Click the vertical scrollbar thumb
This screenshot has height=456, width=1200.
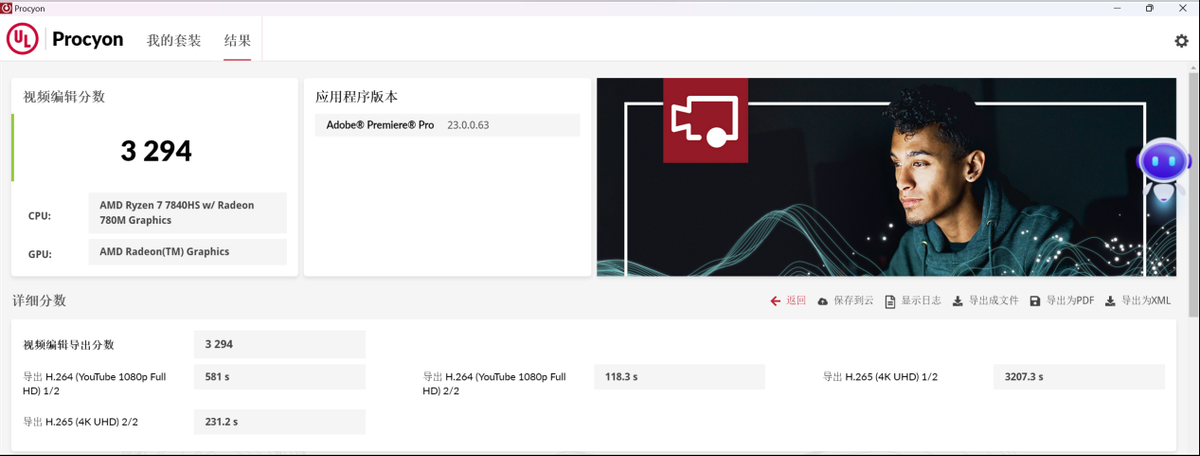1192,200
